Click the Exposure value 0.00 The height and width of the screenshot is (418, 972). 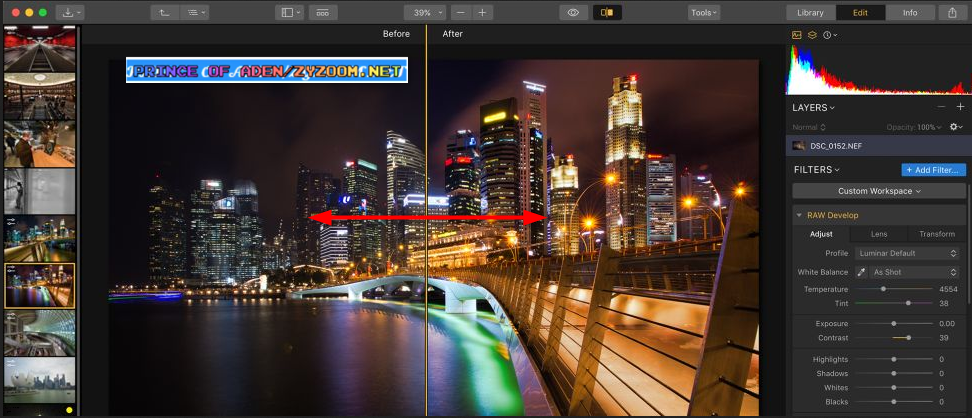[x=947, y=324]
